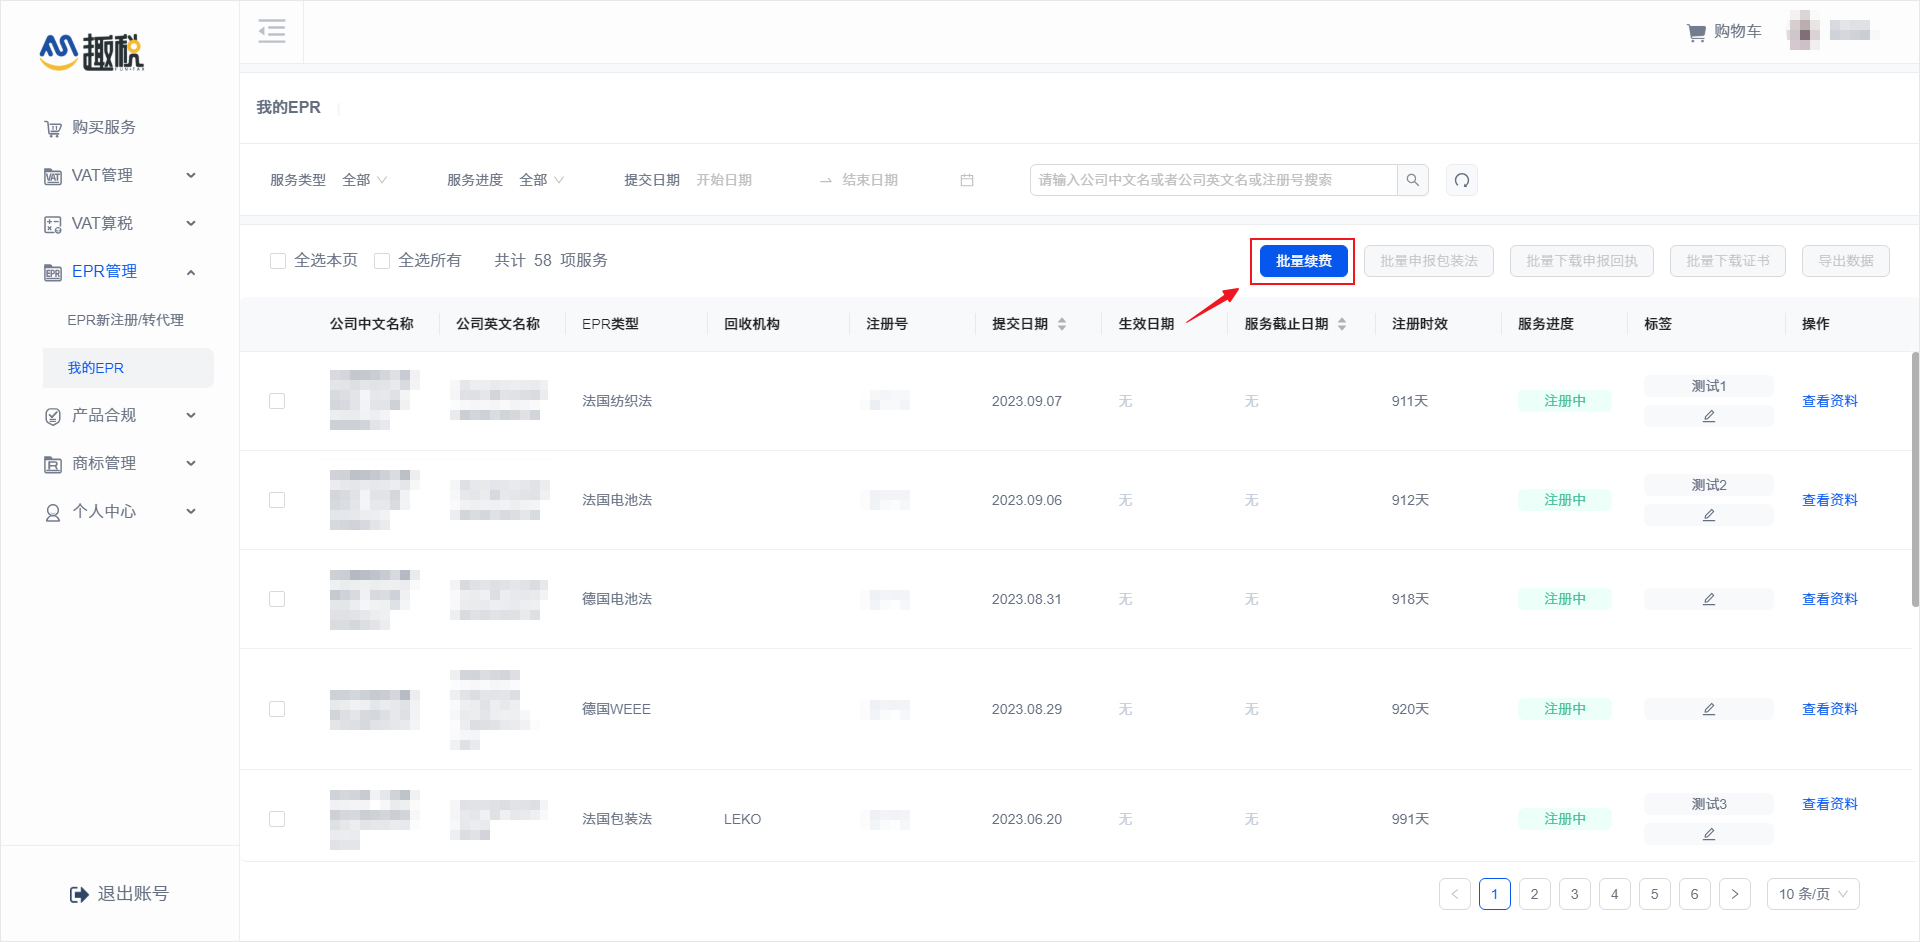Open the 服务进度 dropdown

[x=540, y=180]
